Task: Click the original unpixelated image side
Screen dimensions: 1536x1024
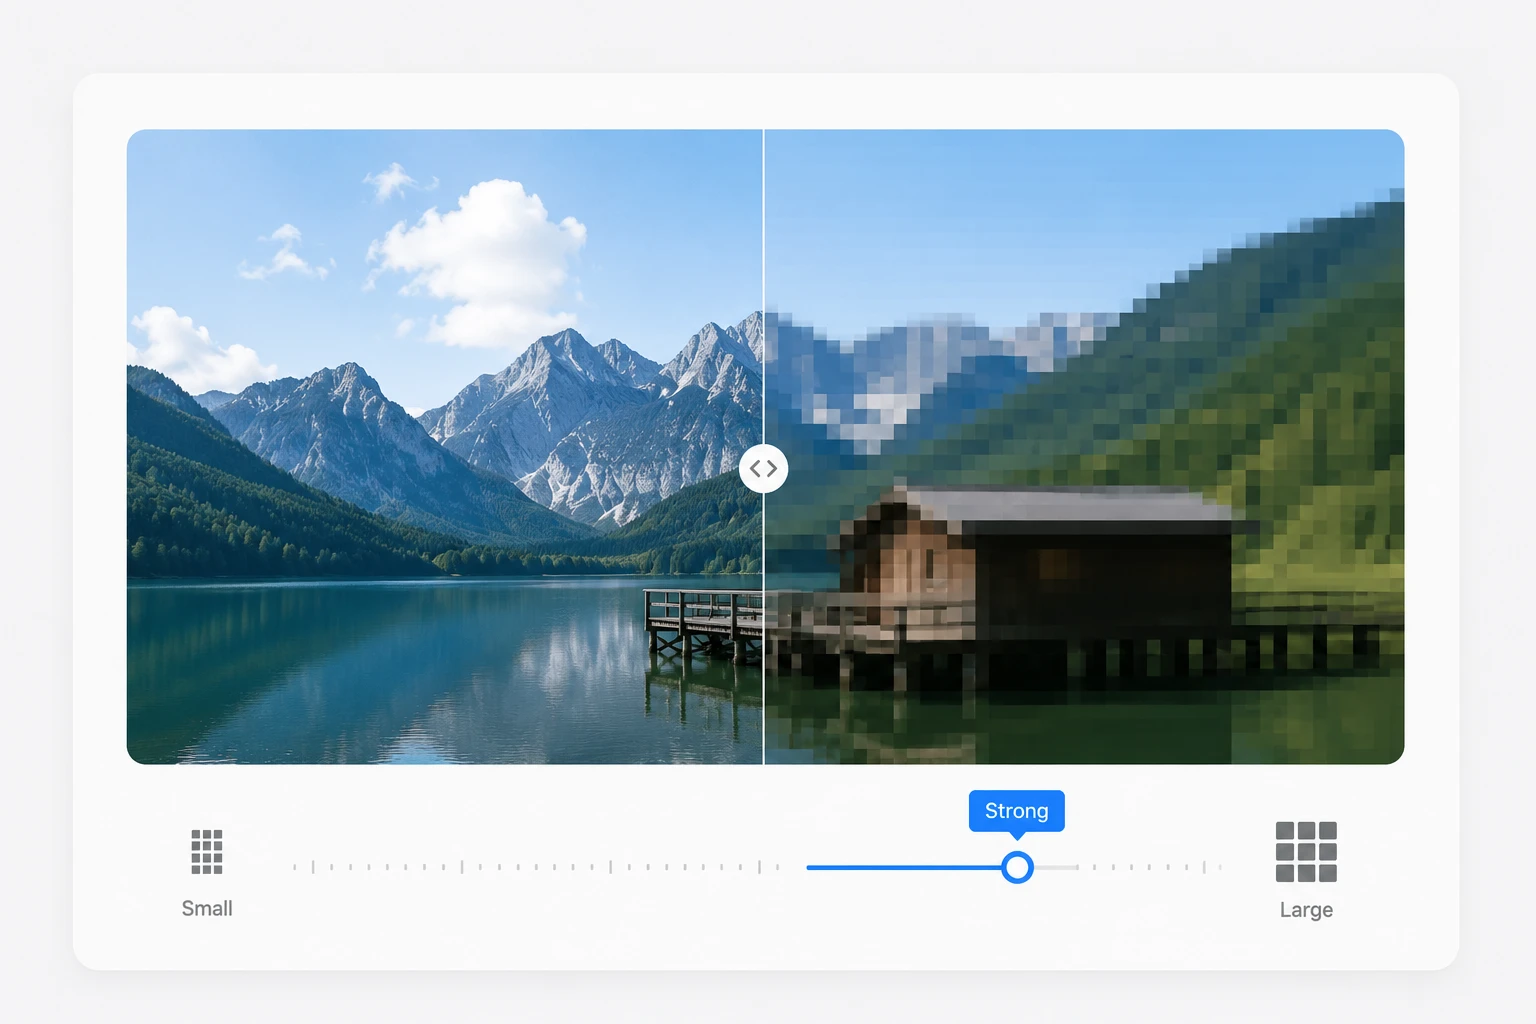Action: [x=445, y=447]
